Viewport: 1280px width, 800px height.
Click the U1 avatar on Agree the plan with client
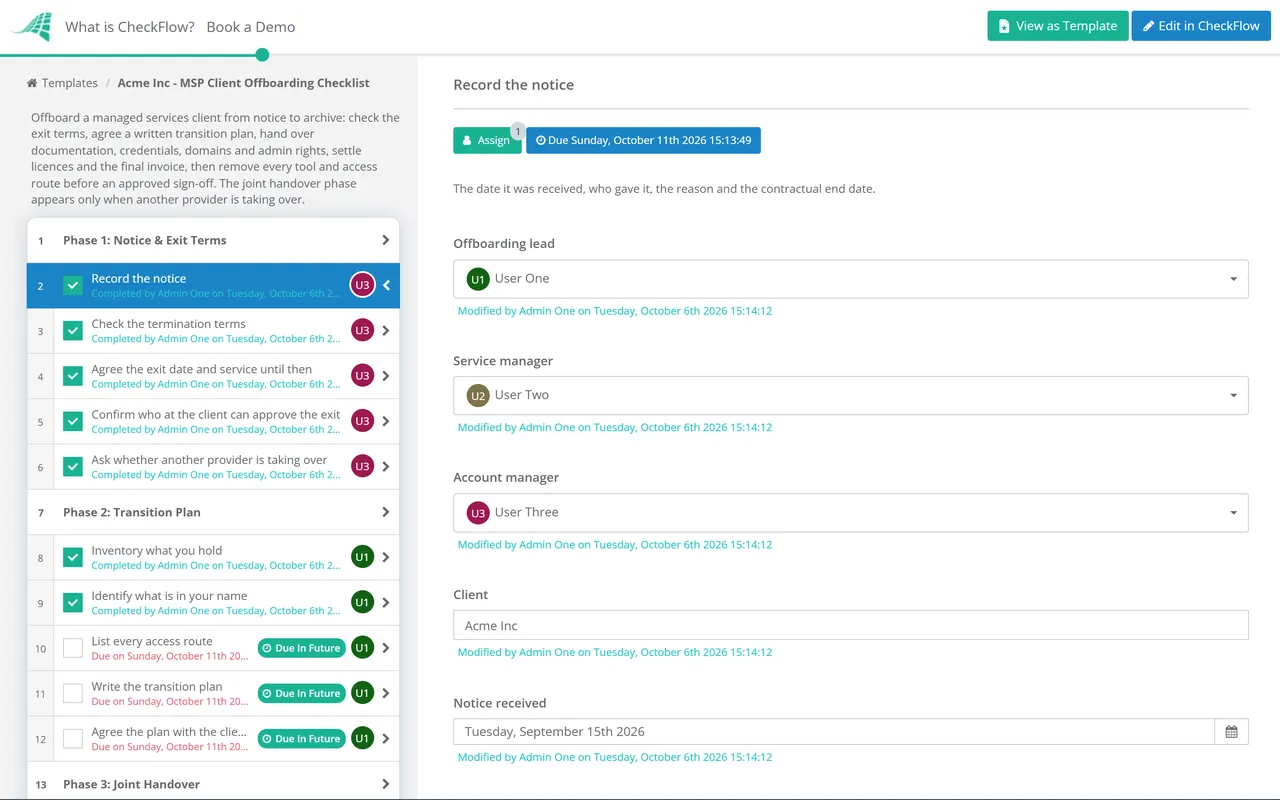[362, 739]
